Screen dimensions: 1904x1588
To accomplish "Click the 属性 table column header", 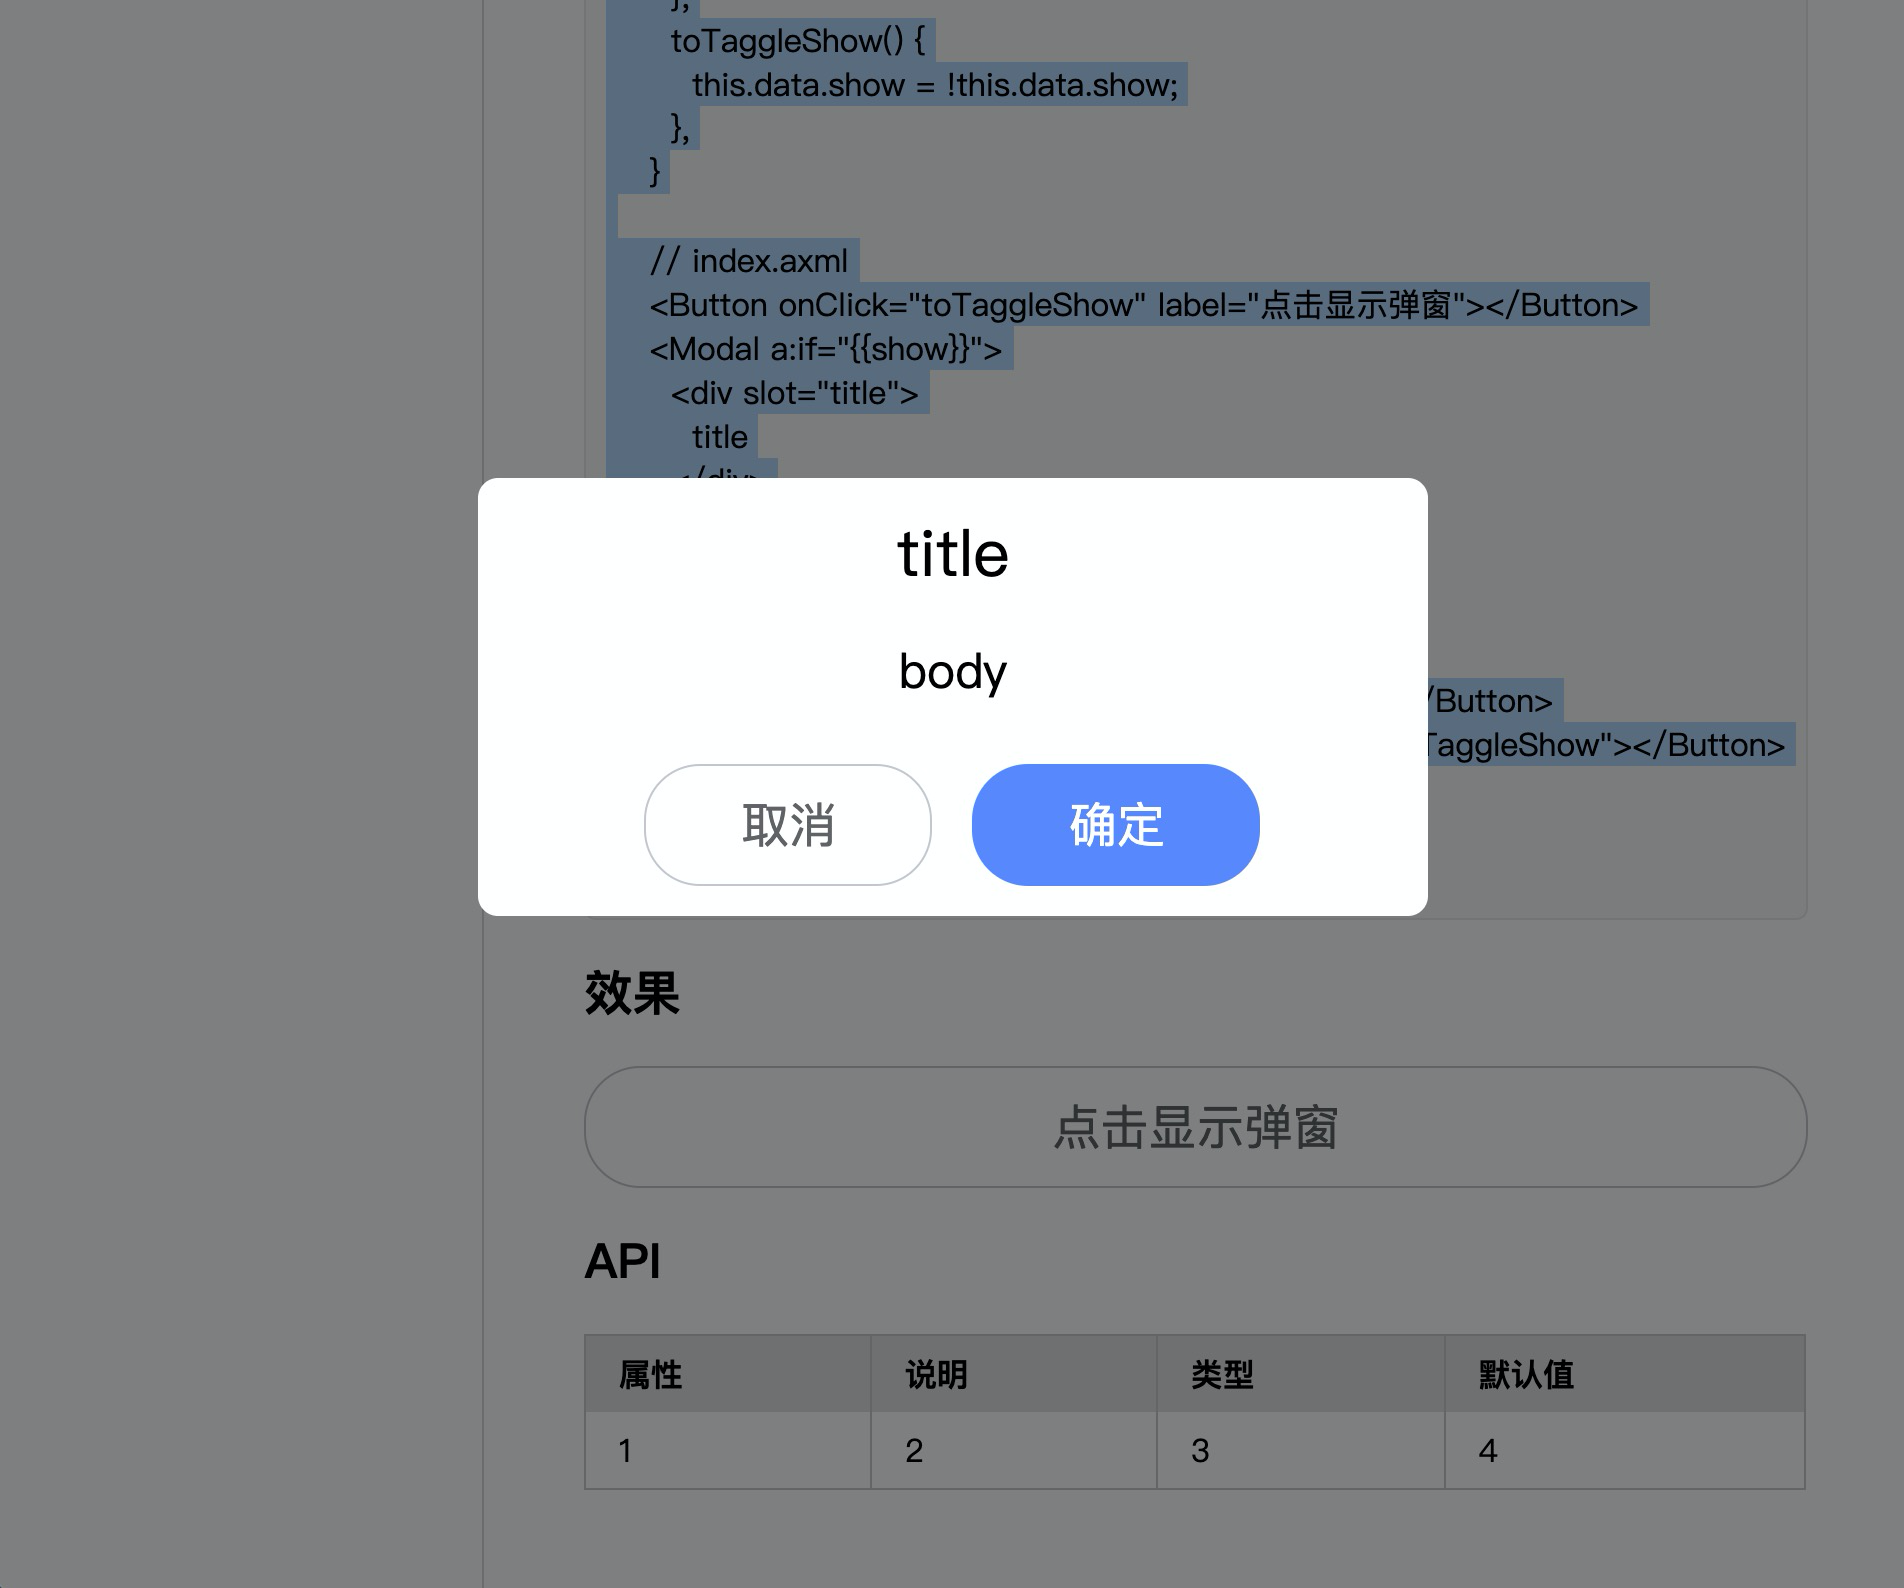I will [728, 1374].
